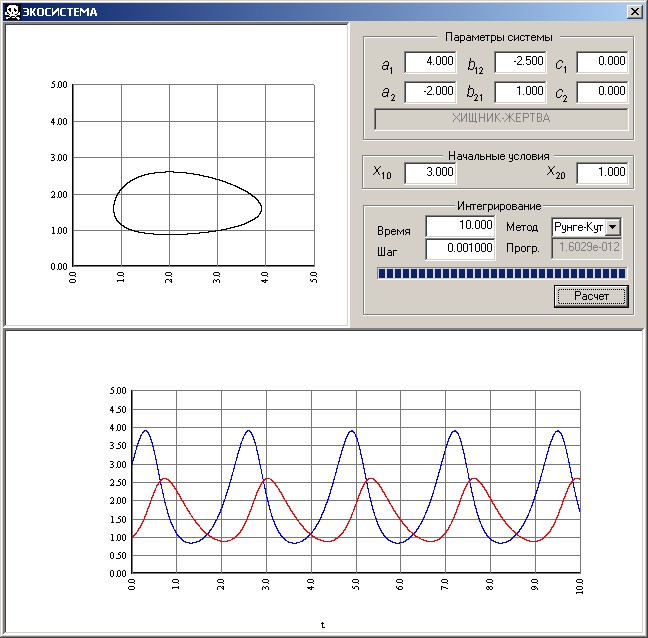Click the Шаг field showing 0.001000
This screenshot has height=638, width=648.
(x=460, y=249)
